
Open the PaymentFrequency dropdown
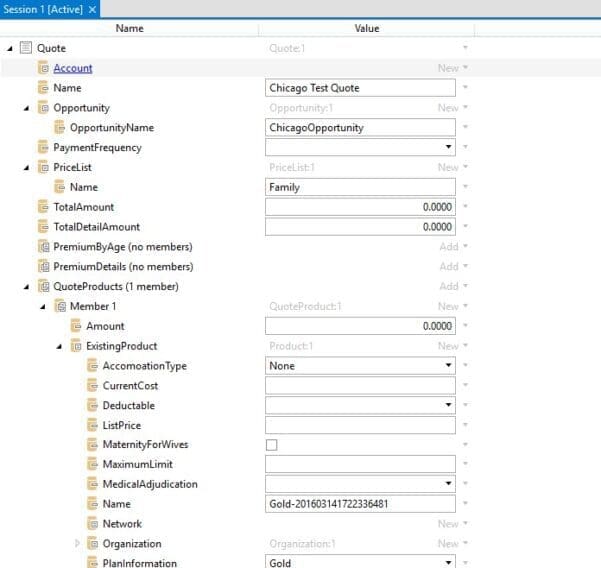[x=447, y=148]
